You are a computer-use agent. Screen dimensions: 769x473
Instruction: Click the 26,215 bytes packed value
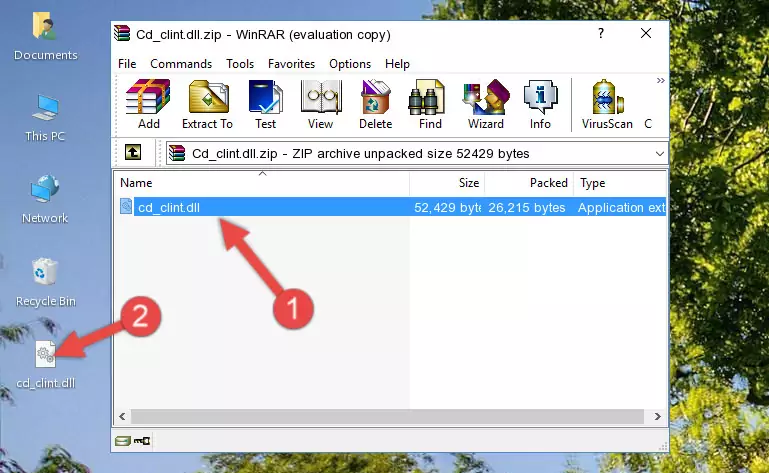point(527,208)
